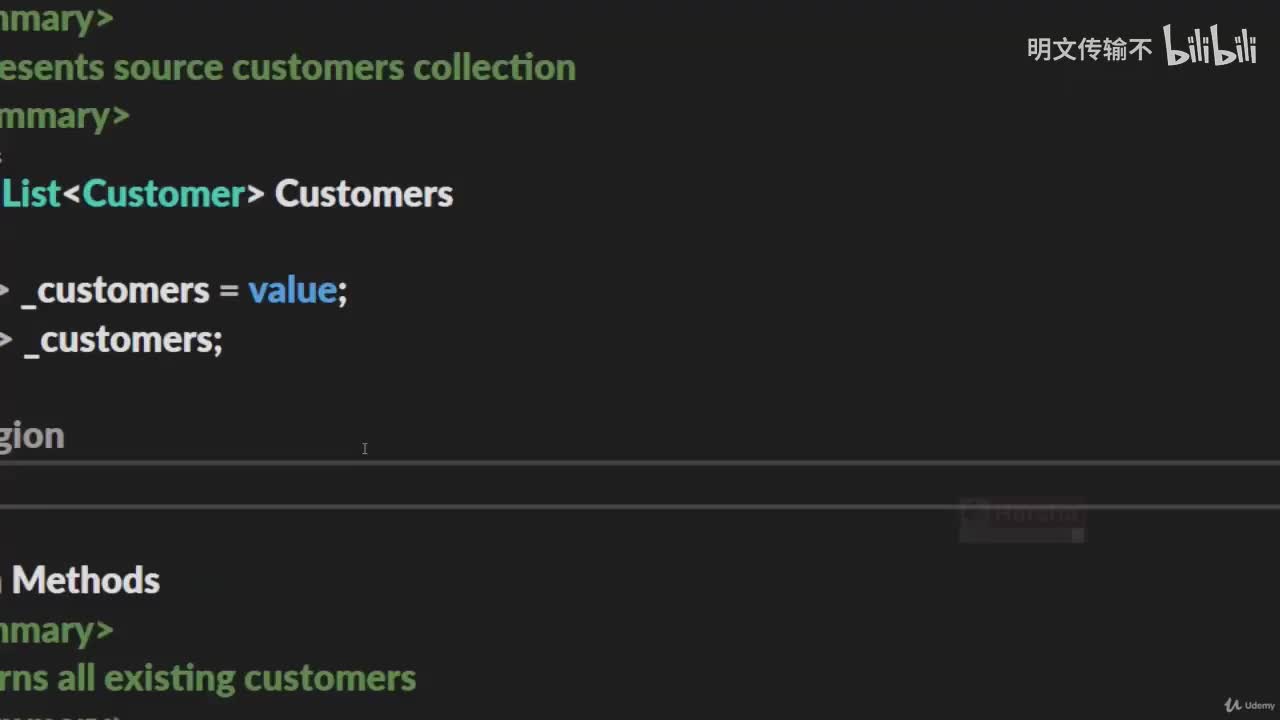Click the Chinese text beside the bilibili logo
Image resolution: width=1280 pixels, height=720 pixels.
tap(1089, 49)
